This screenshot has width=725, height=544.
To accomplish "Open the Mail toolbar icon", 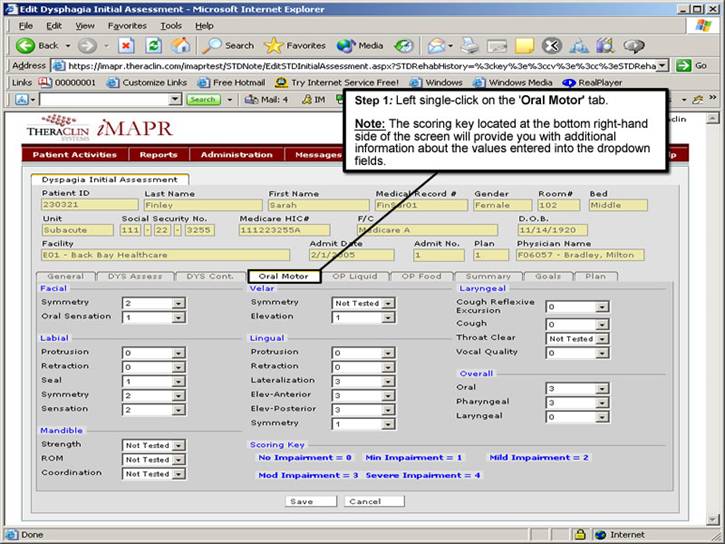I will coord(437,45).
